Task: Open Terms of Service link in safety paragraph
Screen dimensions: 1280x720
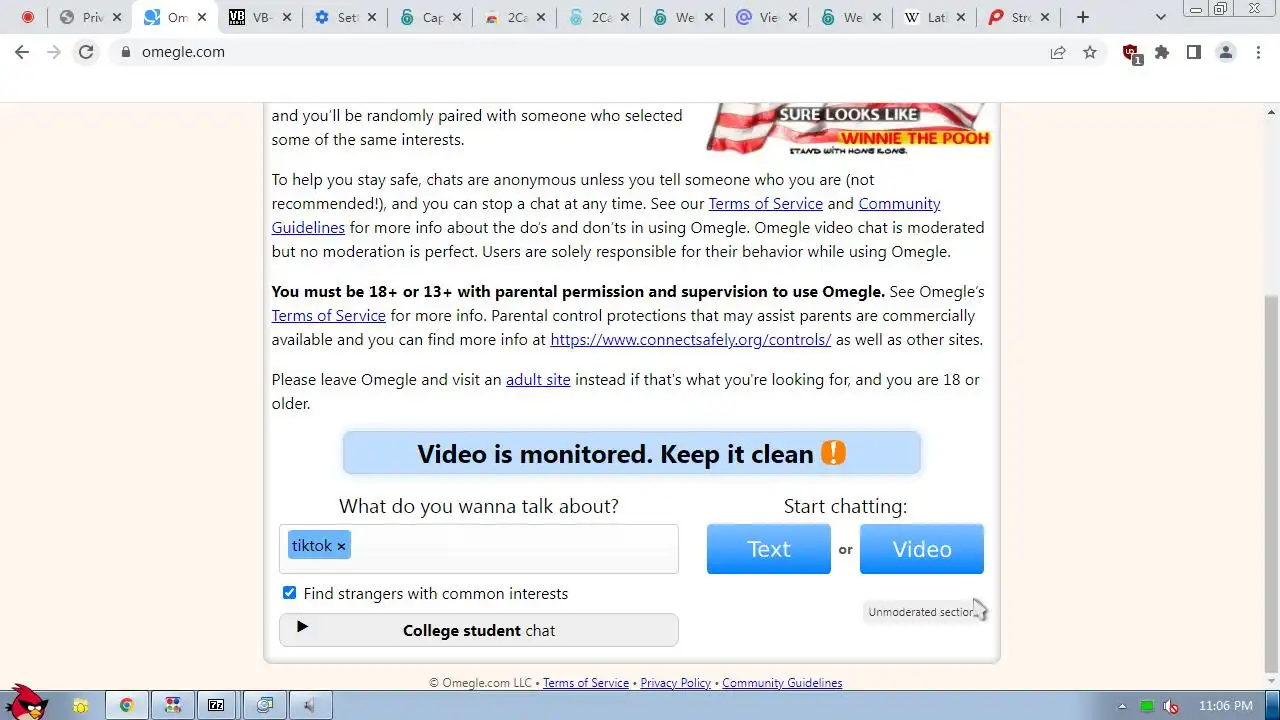Action: click(765, 203)
